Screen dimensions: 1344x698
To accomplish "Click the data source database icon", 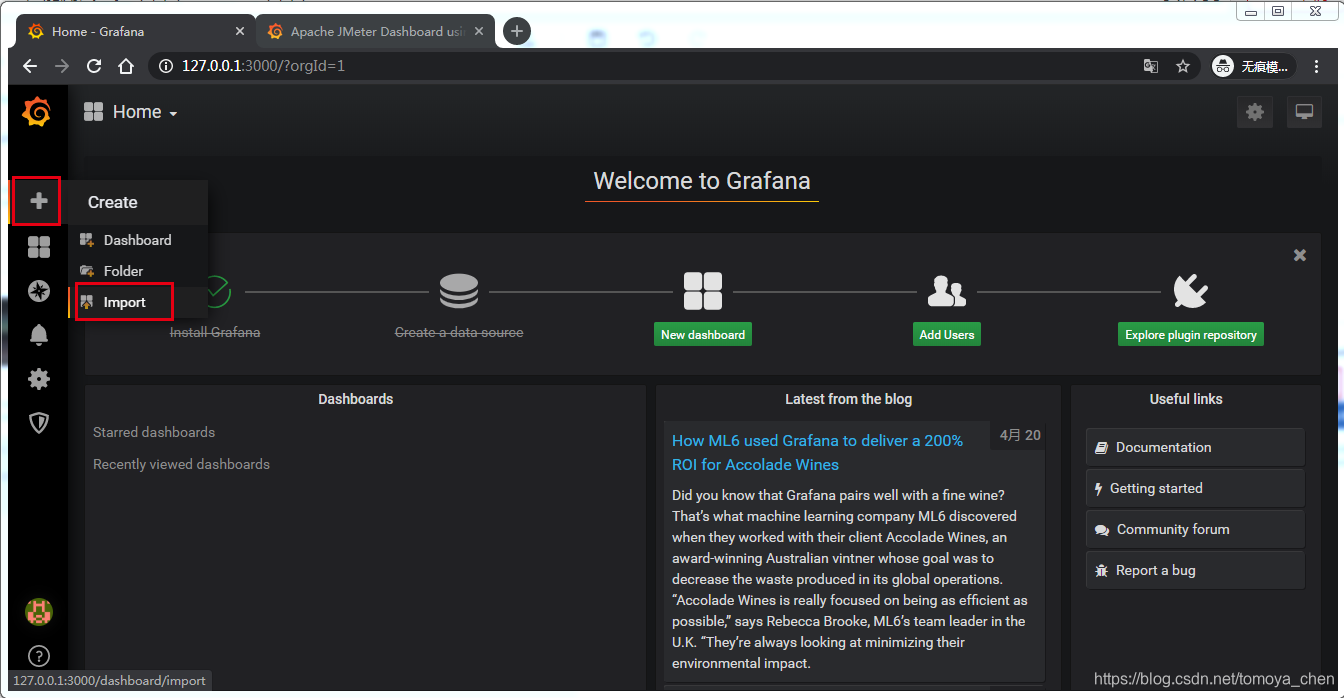I will point(459,291).
